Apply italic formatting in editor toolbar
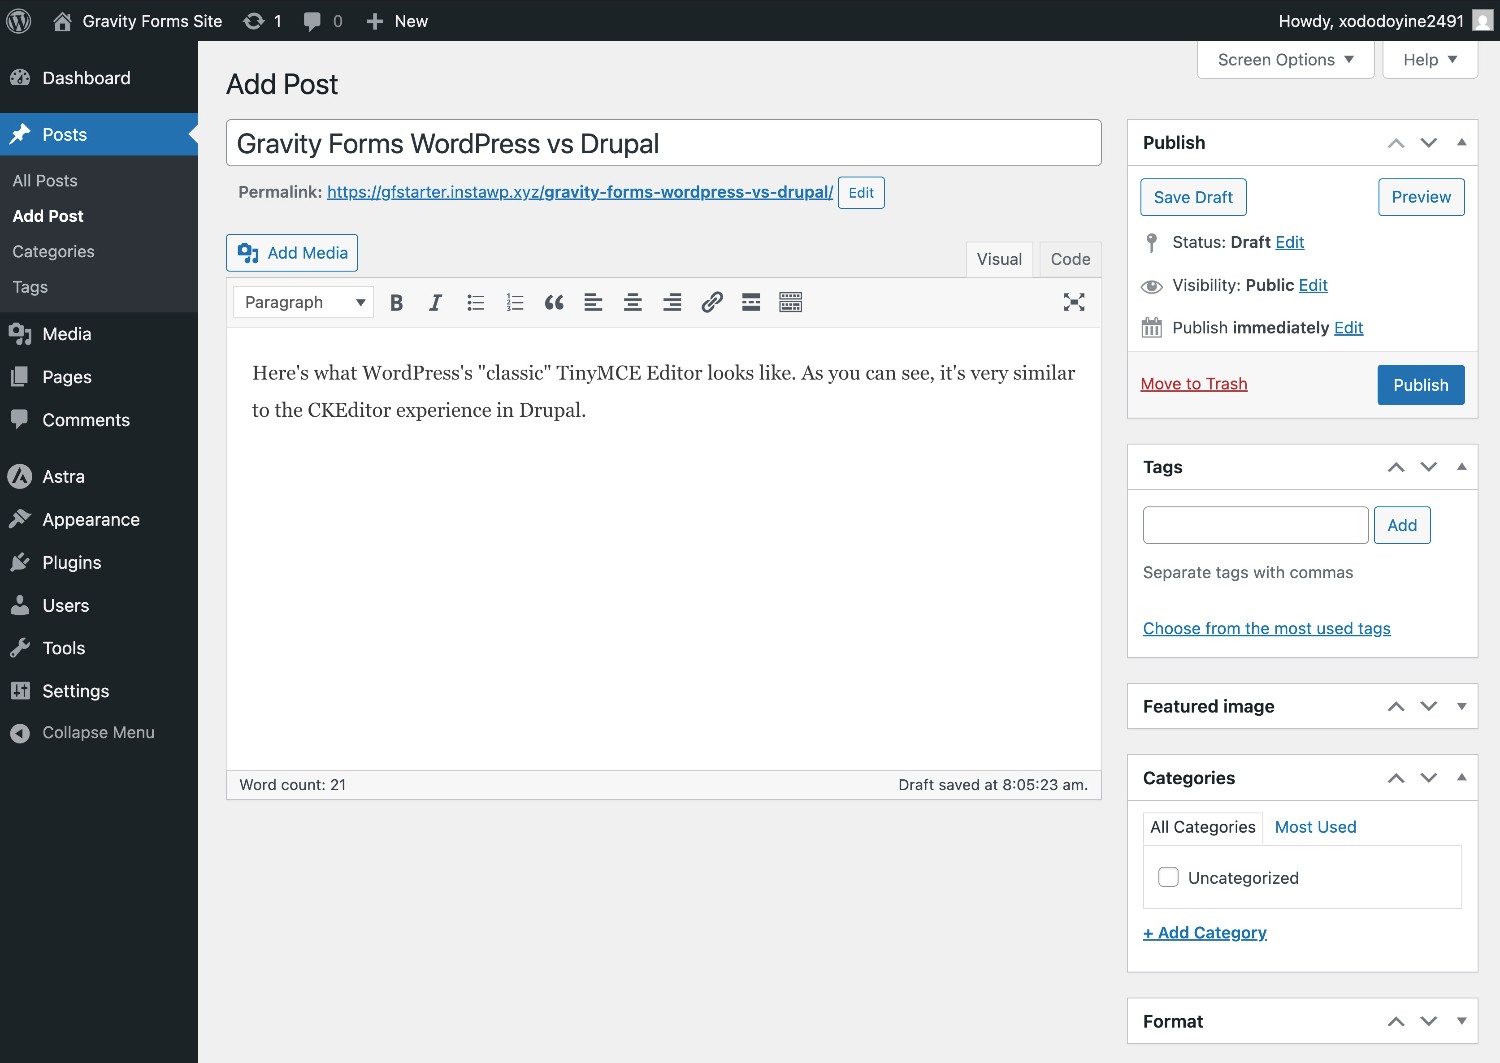The image size is (1500, 1063). pyautogui.click(x=435, y=303)
